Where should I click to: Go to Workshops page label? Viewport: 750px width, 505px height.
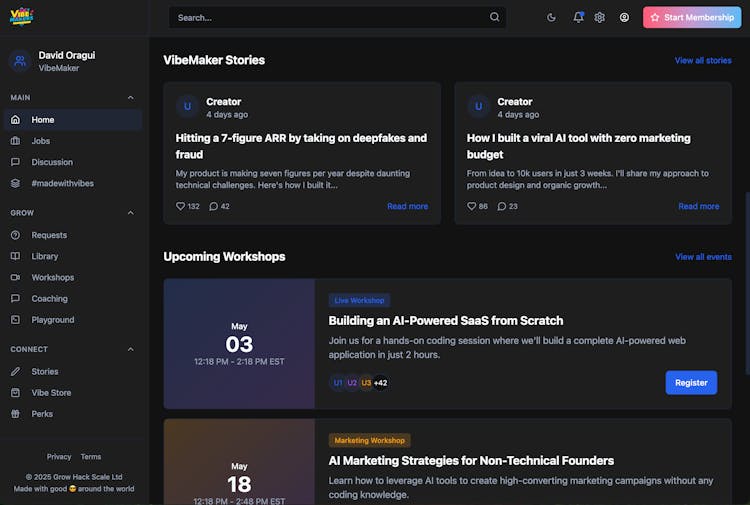coord(53,277)
